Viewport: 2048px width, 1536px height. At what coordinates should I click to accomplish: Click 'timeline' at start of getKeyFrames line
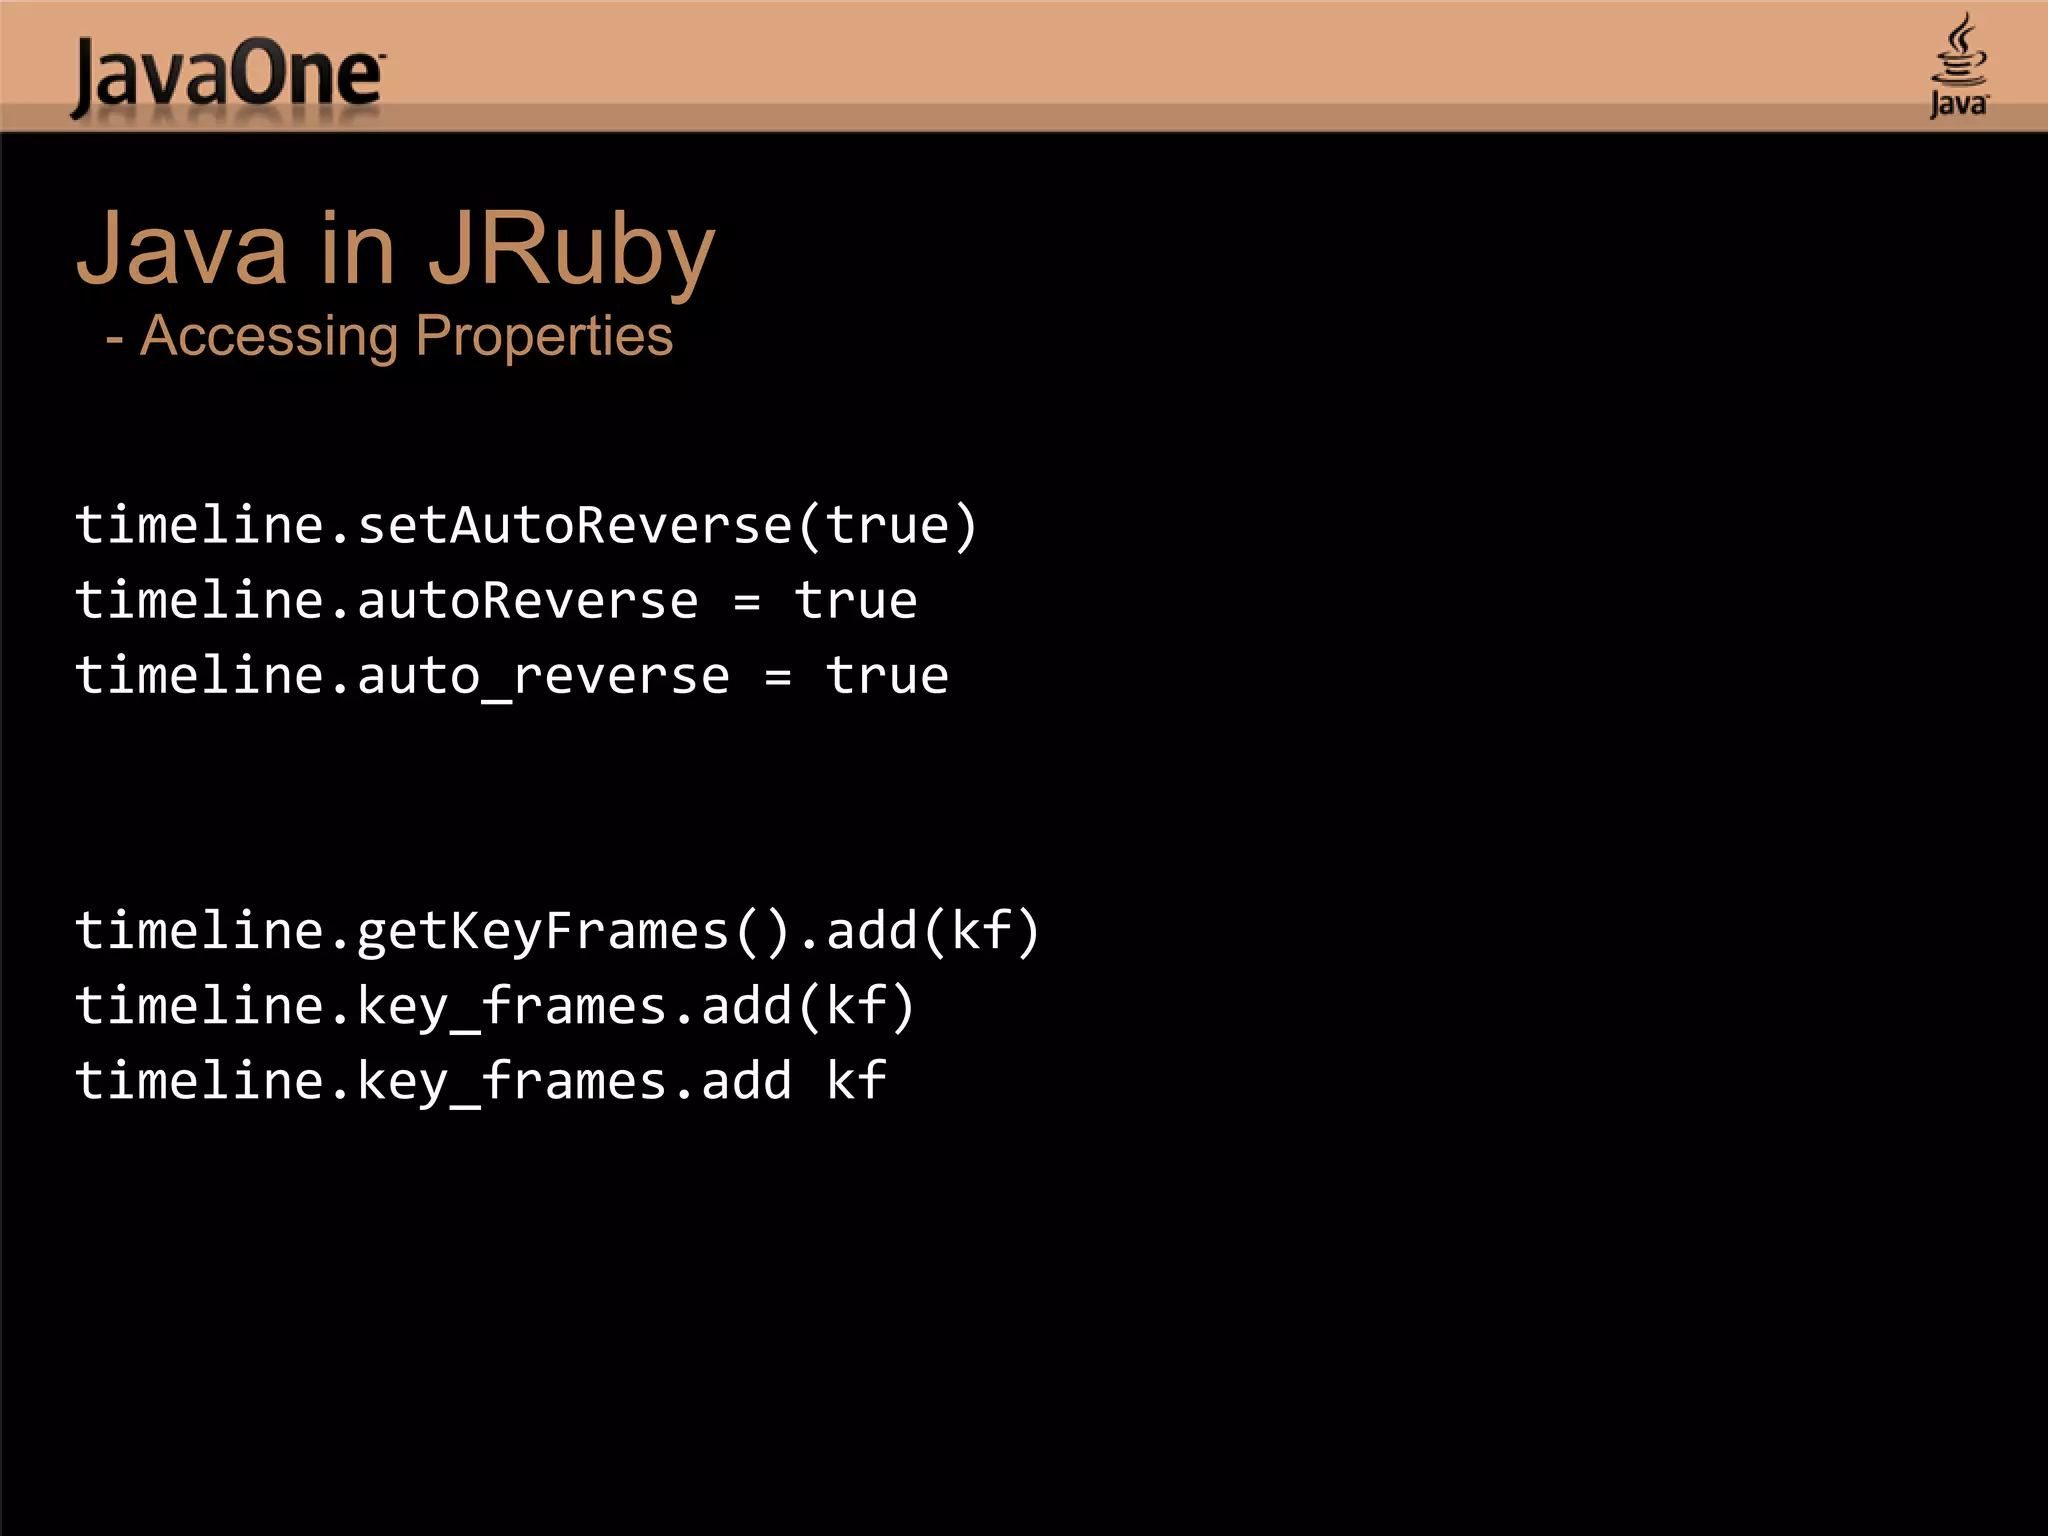coord(200,932)
